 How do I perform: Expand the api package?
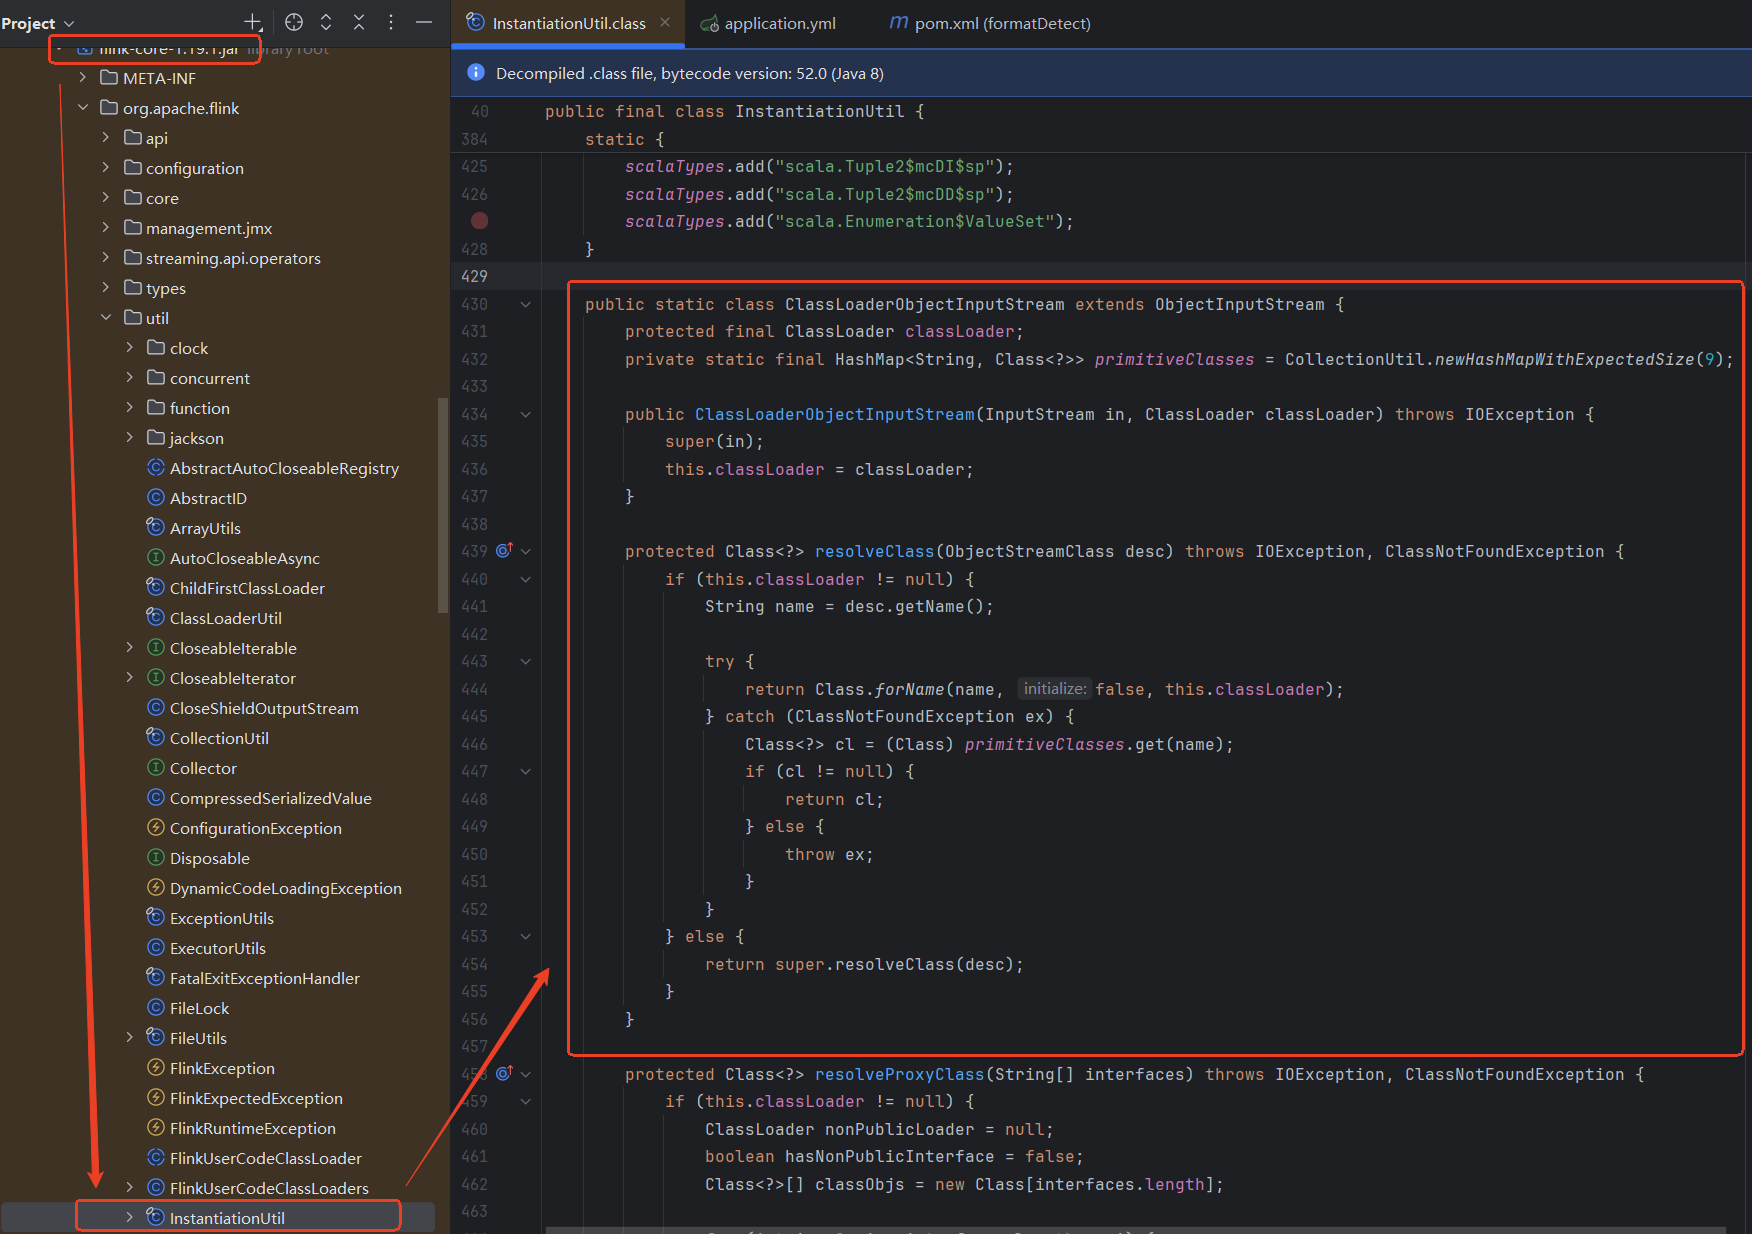point(106,137)
